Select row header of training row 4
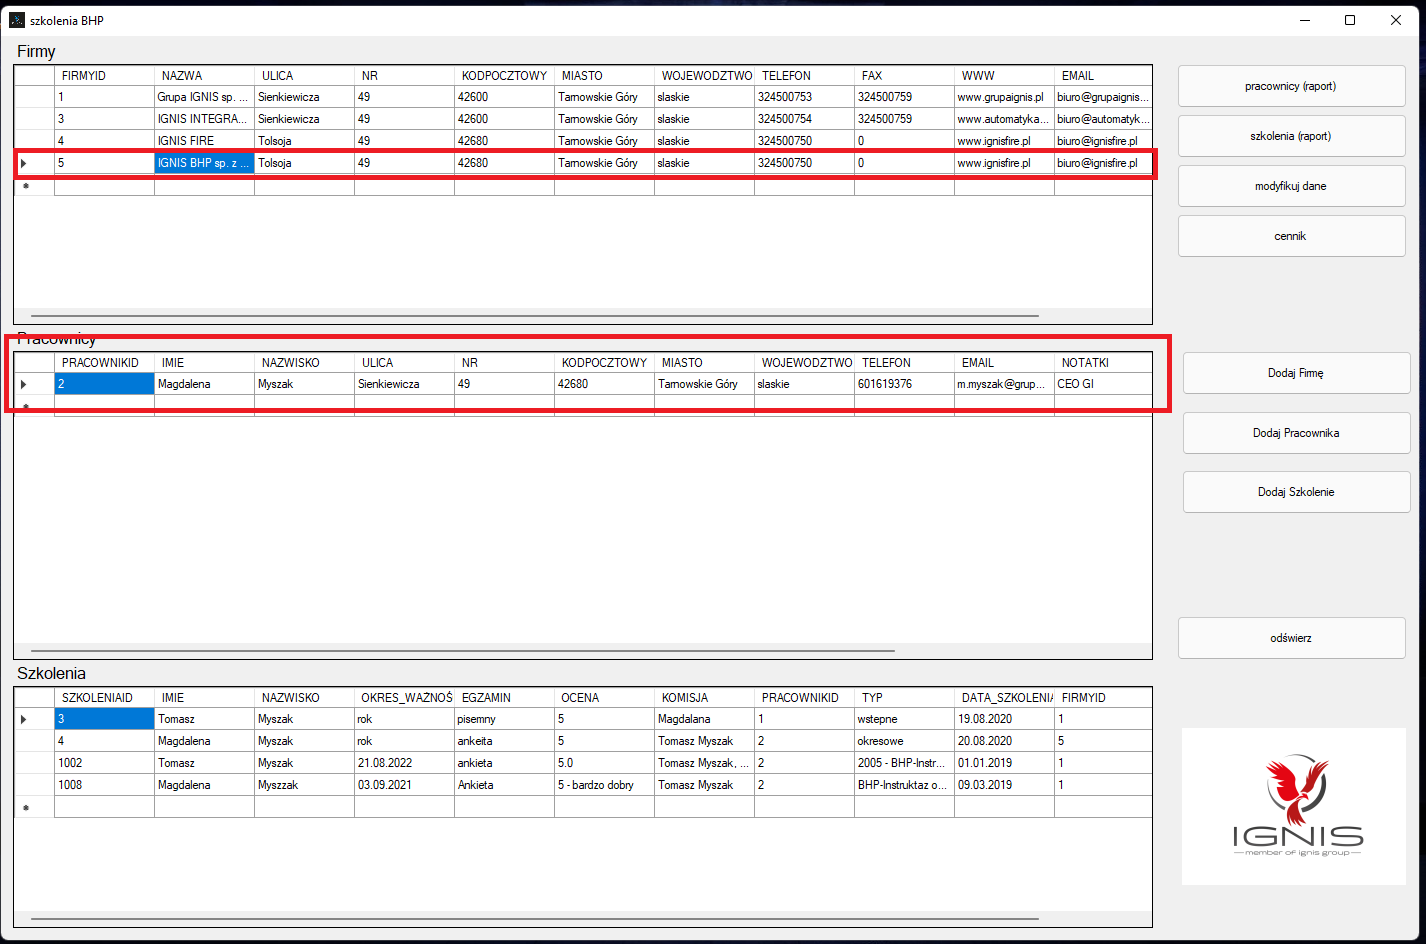This screenshot has width=1426, height=944. click(x=34, y=741)
